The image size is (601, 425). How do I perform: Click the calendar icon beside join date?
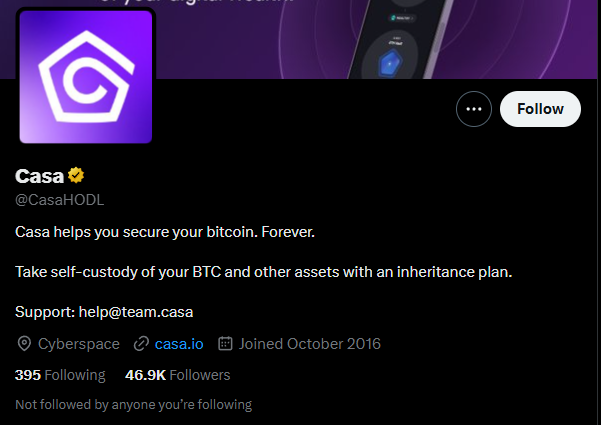225,344
